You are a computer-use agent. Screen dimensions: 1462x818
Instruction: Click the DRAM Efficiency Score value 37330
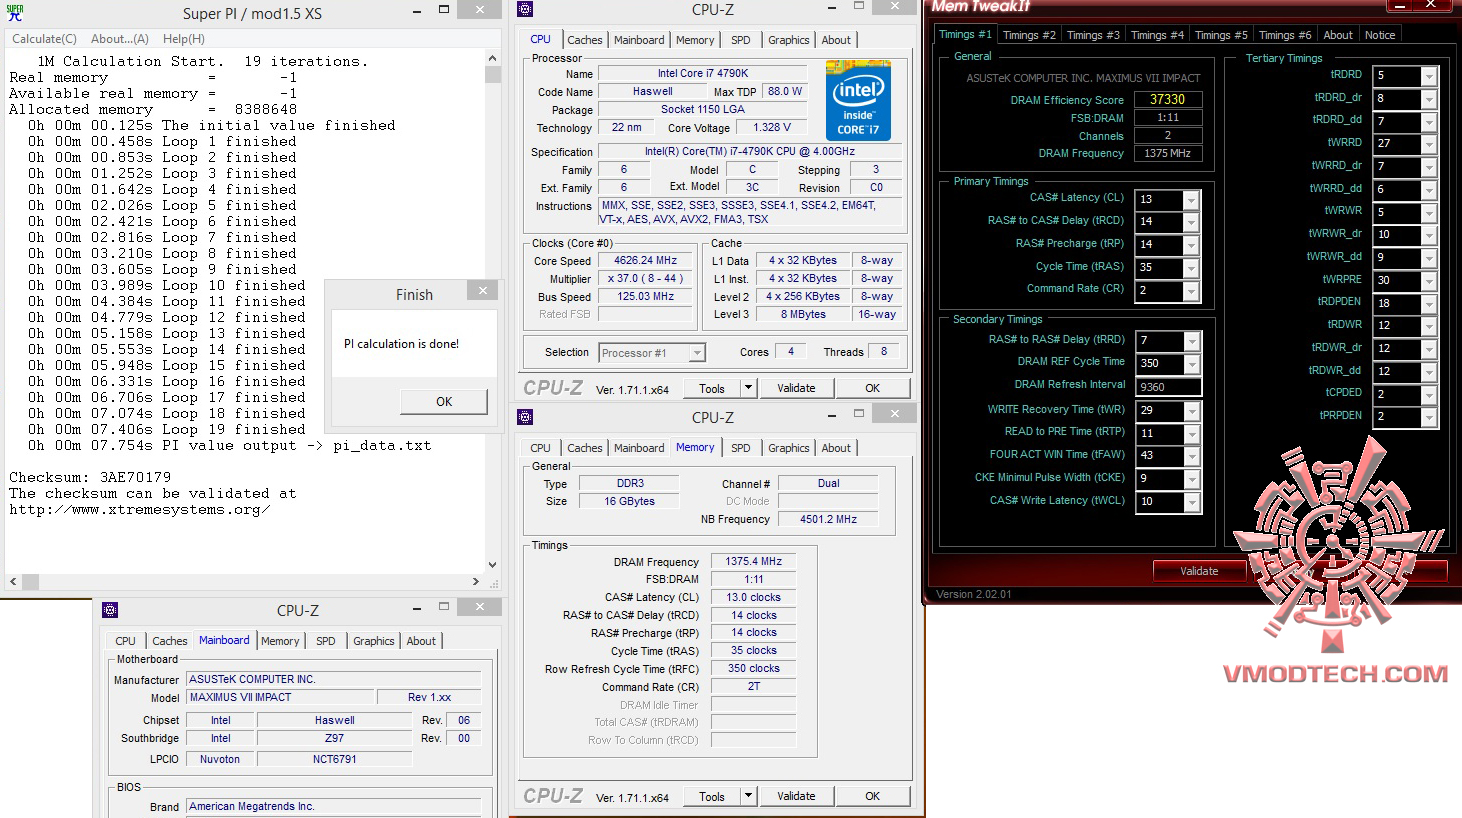coord(1167,99)
